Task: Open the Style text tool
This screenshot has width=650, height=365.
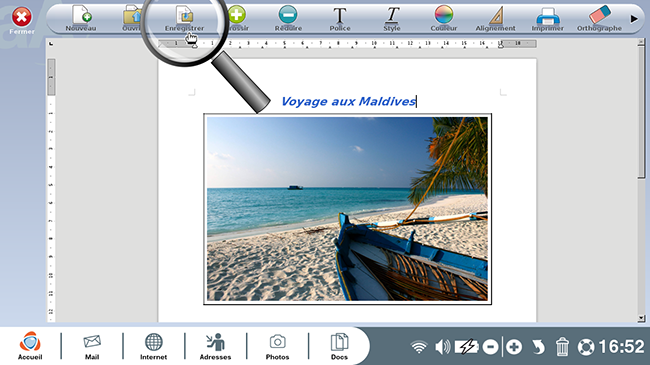Action: point(392,19)
